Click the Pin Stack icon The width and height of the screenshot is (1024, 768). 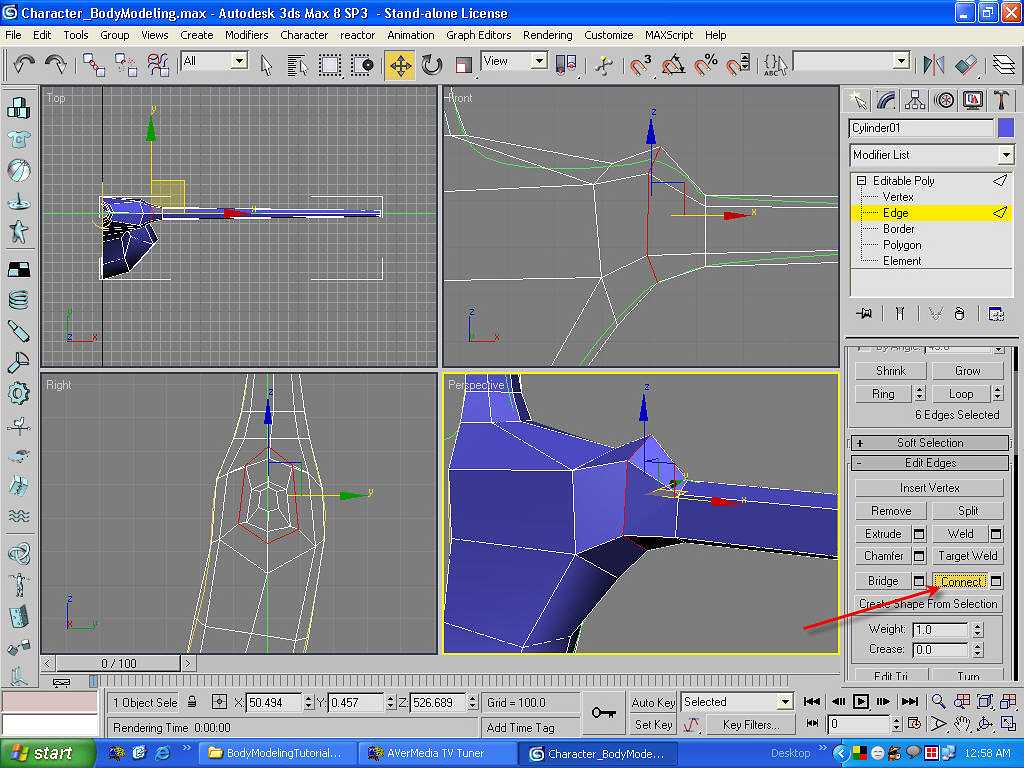[x=864, y=313]
